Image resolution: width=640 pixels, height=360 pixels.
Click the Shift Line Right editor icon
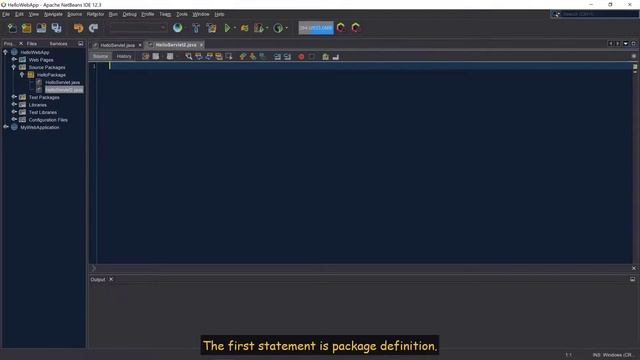[x=287, y=57]
